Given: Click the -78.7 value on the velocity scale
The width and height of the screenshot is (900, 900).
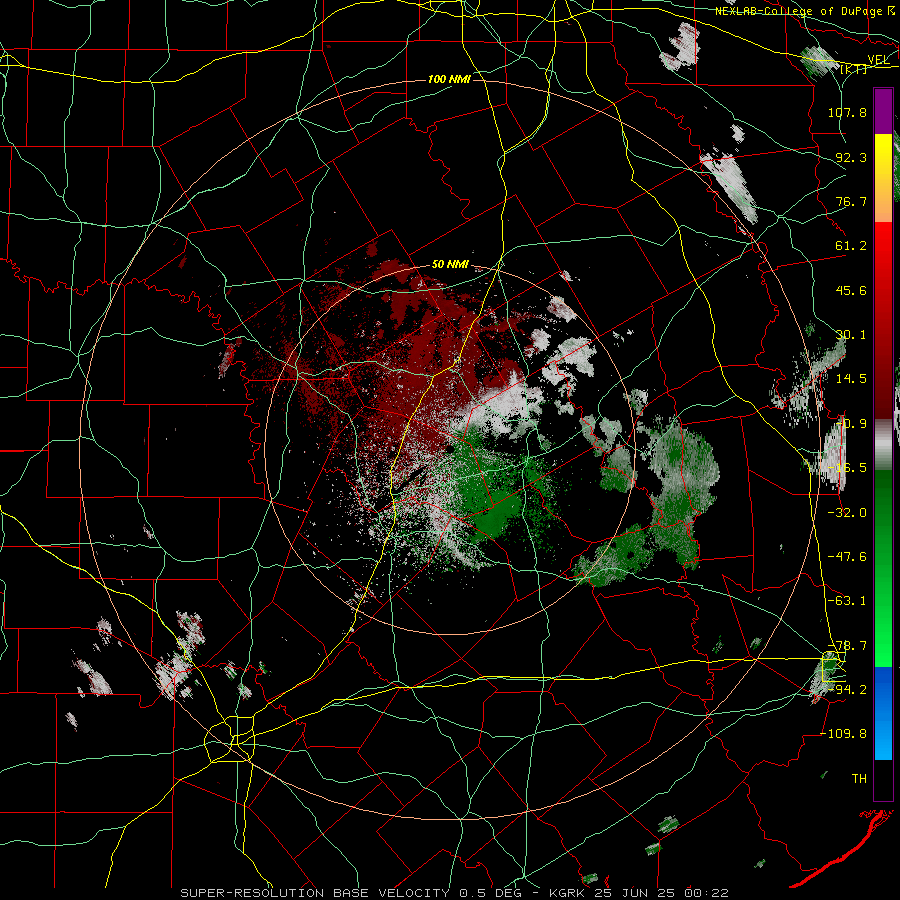Looking at the screenshot, I should [847, 646].
